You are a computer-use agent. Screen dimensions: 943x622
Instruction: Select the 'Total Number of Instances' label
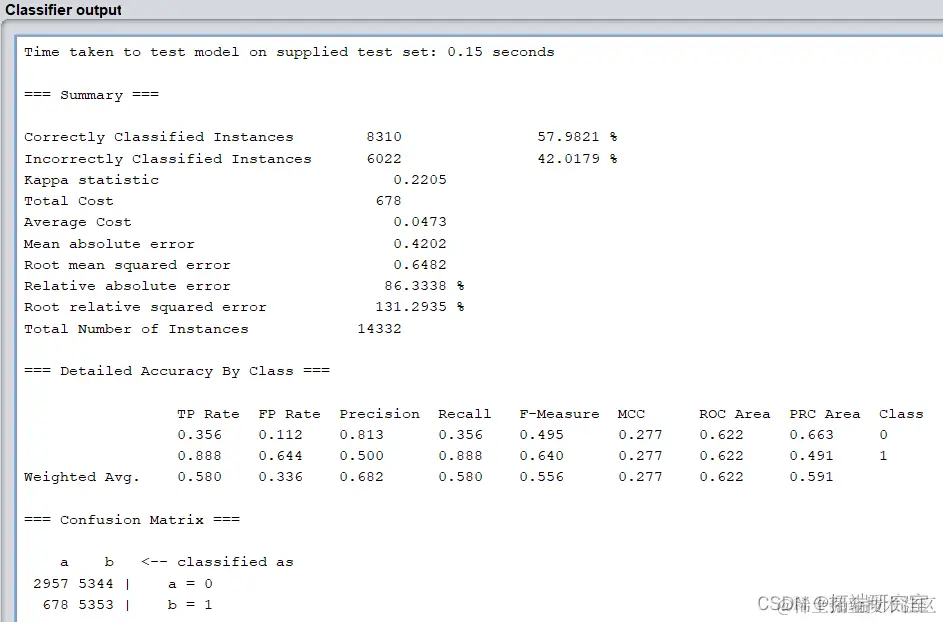(137, 329)
